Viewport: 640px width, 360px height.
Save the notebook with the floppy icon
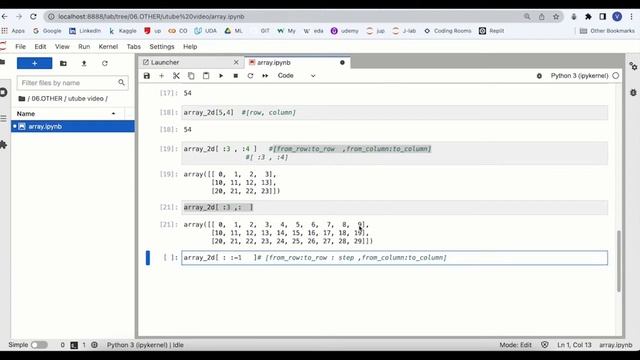pos(147,76)
